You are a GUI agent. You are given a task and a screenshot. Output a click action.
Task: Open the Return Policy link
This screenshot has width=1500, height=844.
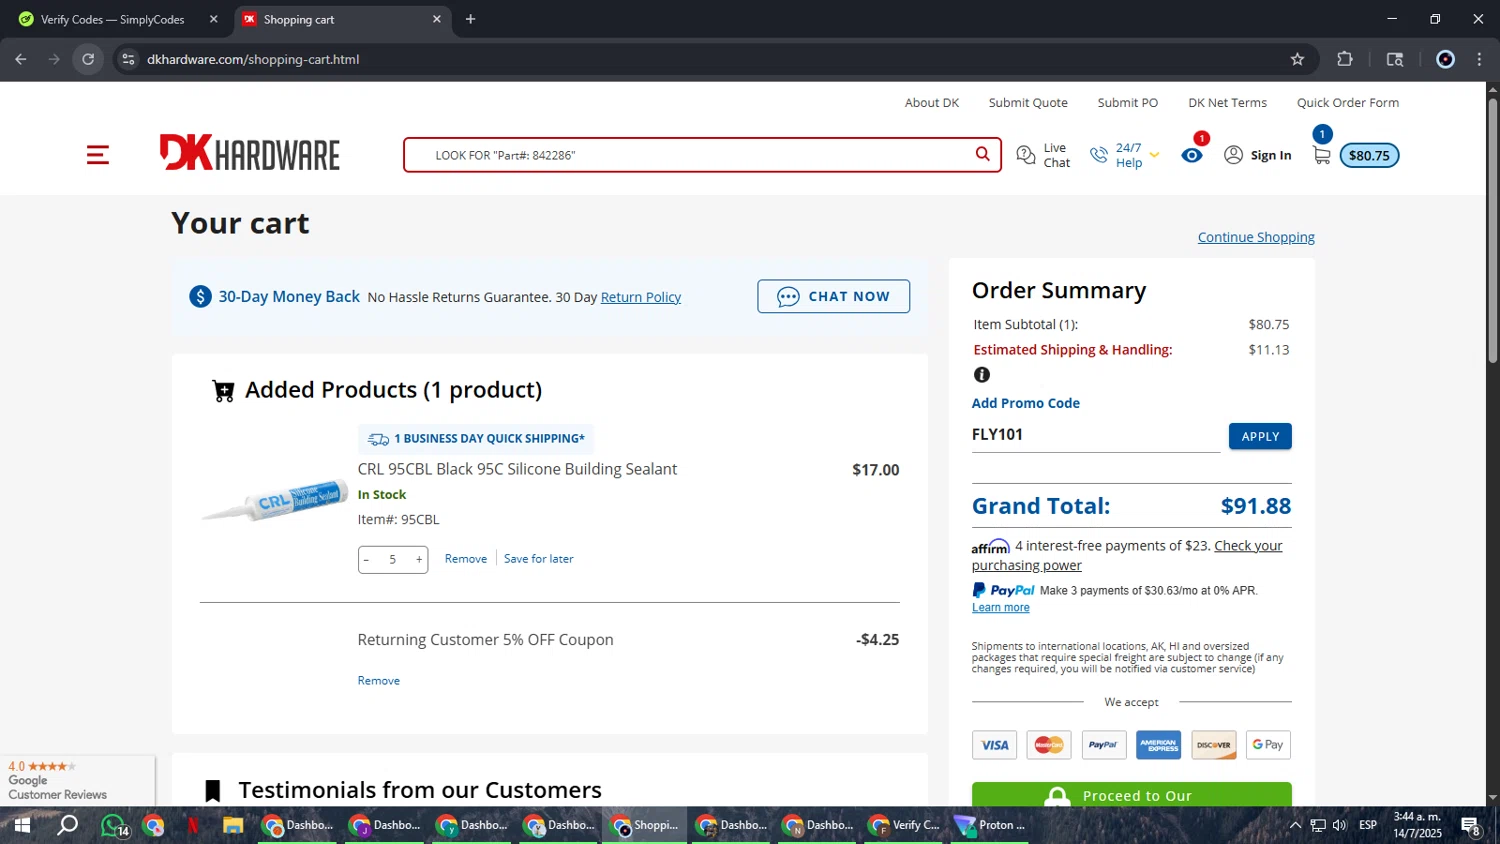click(x=641, y=297)
